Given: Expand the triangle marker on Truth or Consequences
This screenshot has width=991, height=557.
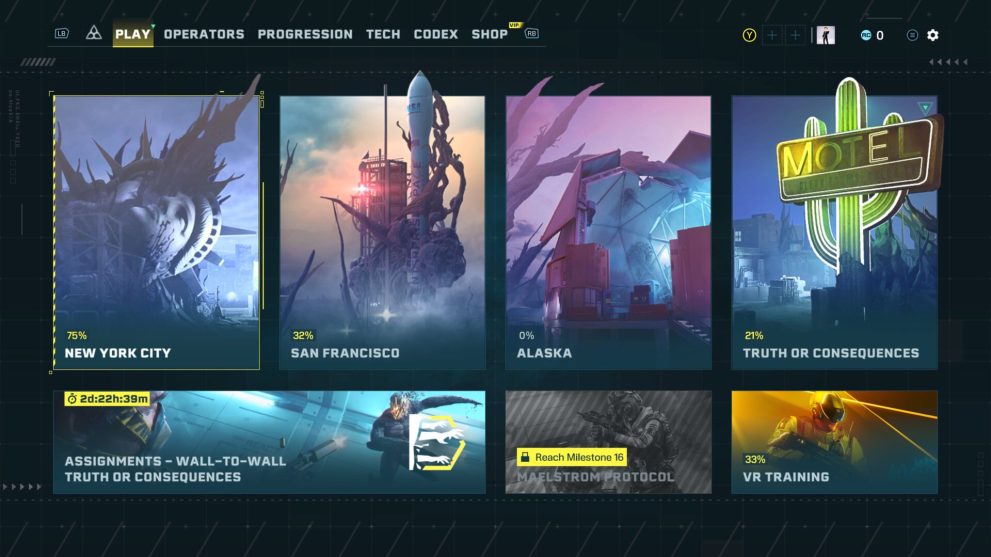Looking at the screenshot, I should (x=925, y=108).
